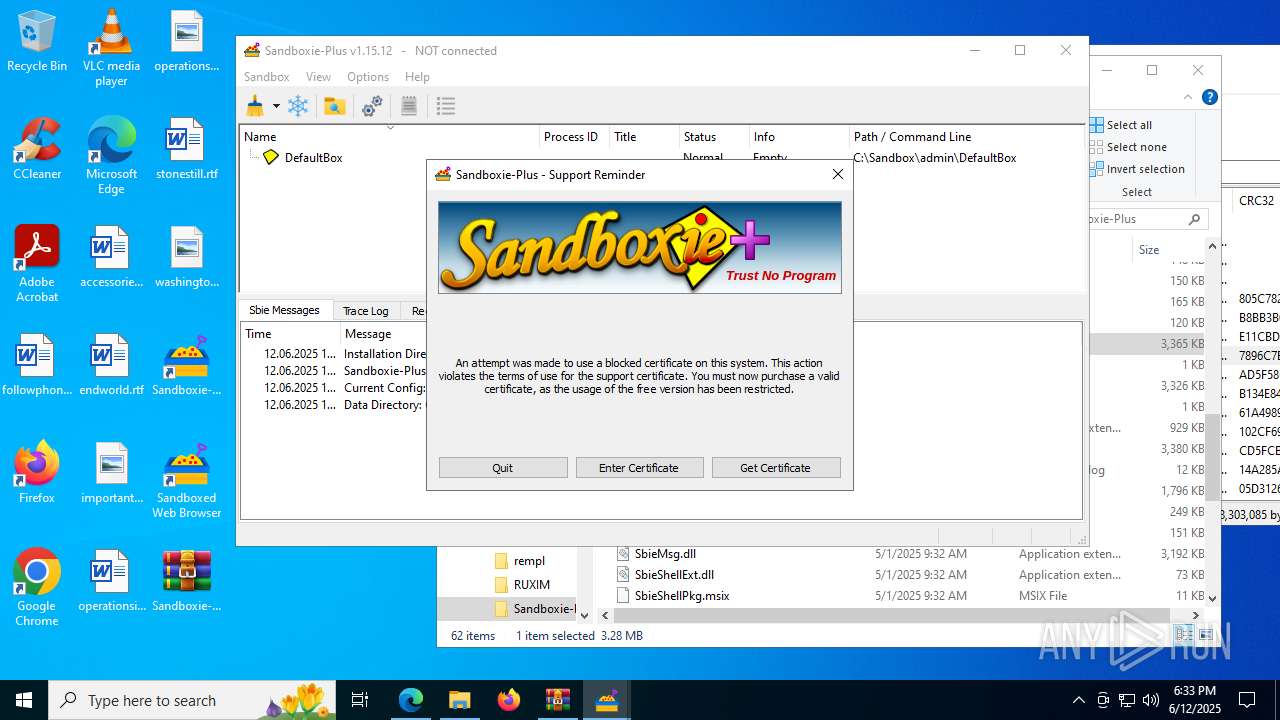Image resolution: width=1280 pixels, height=720 pixels.
Task: Open the Sandbox menu
Action: pos(267,77)
